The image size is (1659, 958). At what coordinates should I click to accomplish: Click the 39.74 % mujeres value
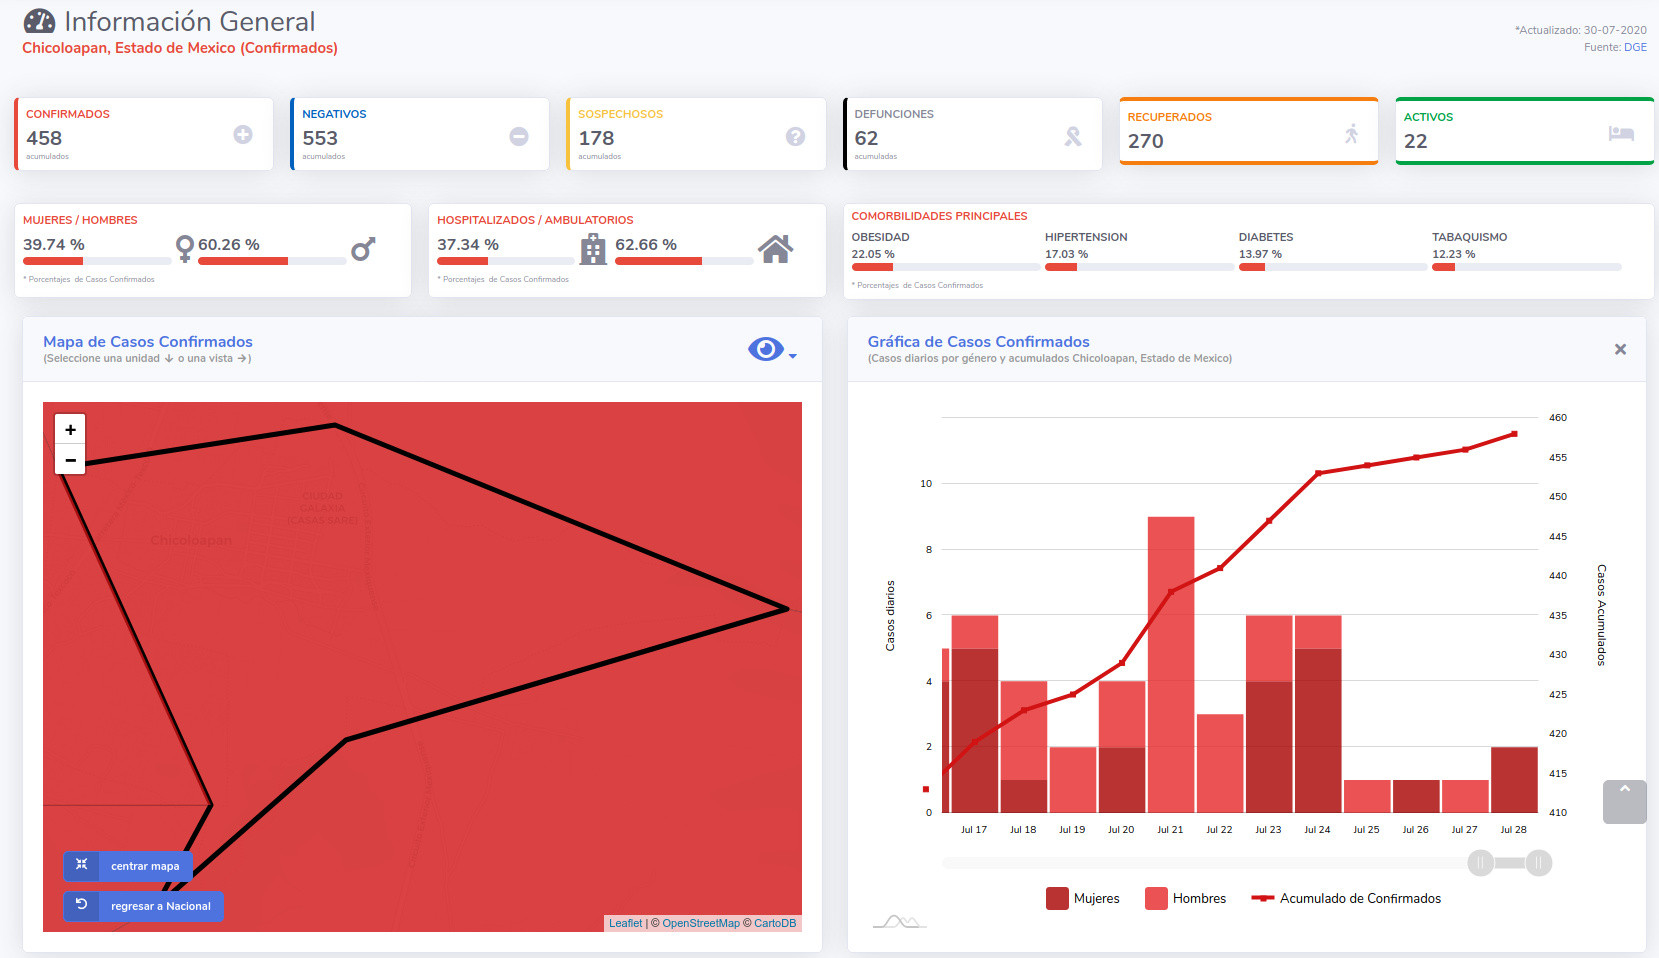pyautogui.click(x=54, y=244)
